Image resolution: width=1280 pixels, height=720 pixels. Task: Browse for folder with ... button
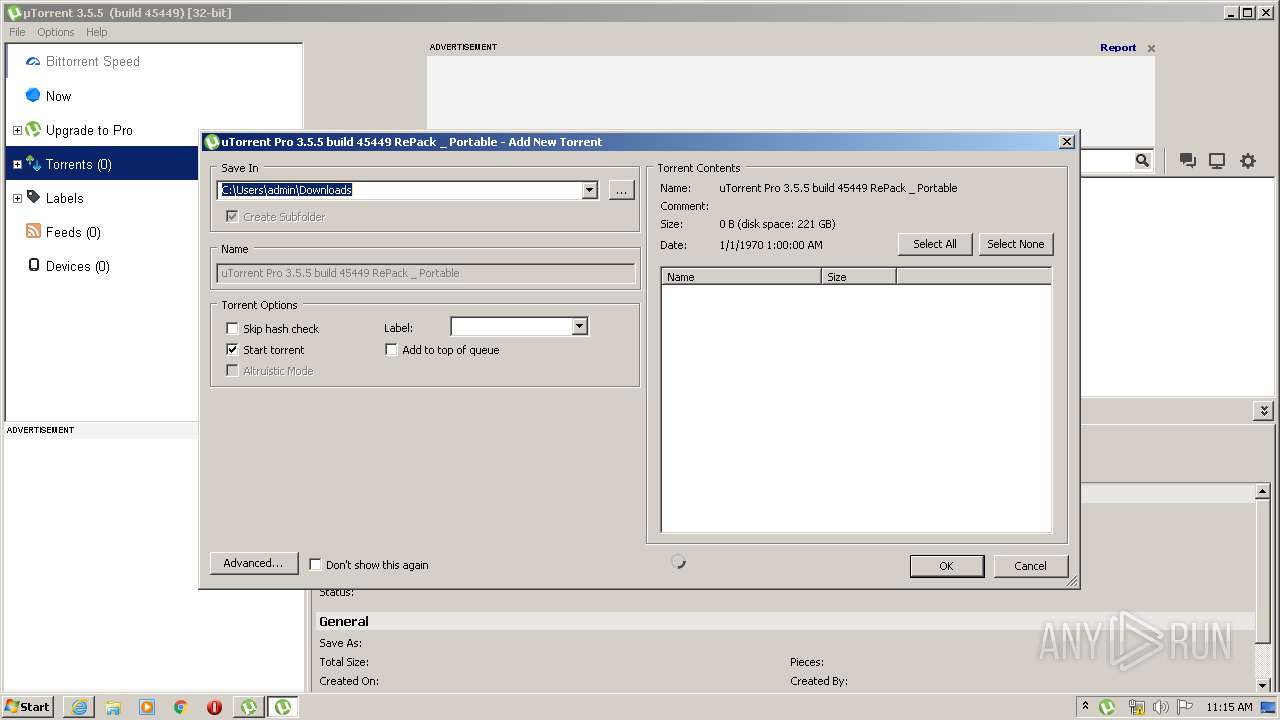point(621,190)
